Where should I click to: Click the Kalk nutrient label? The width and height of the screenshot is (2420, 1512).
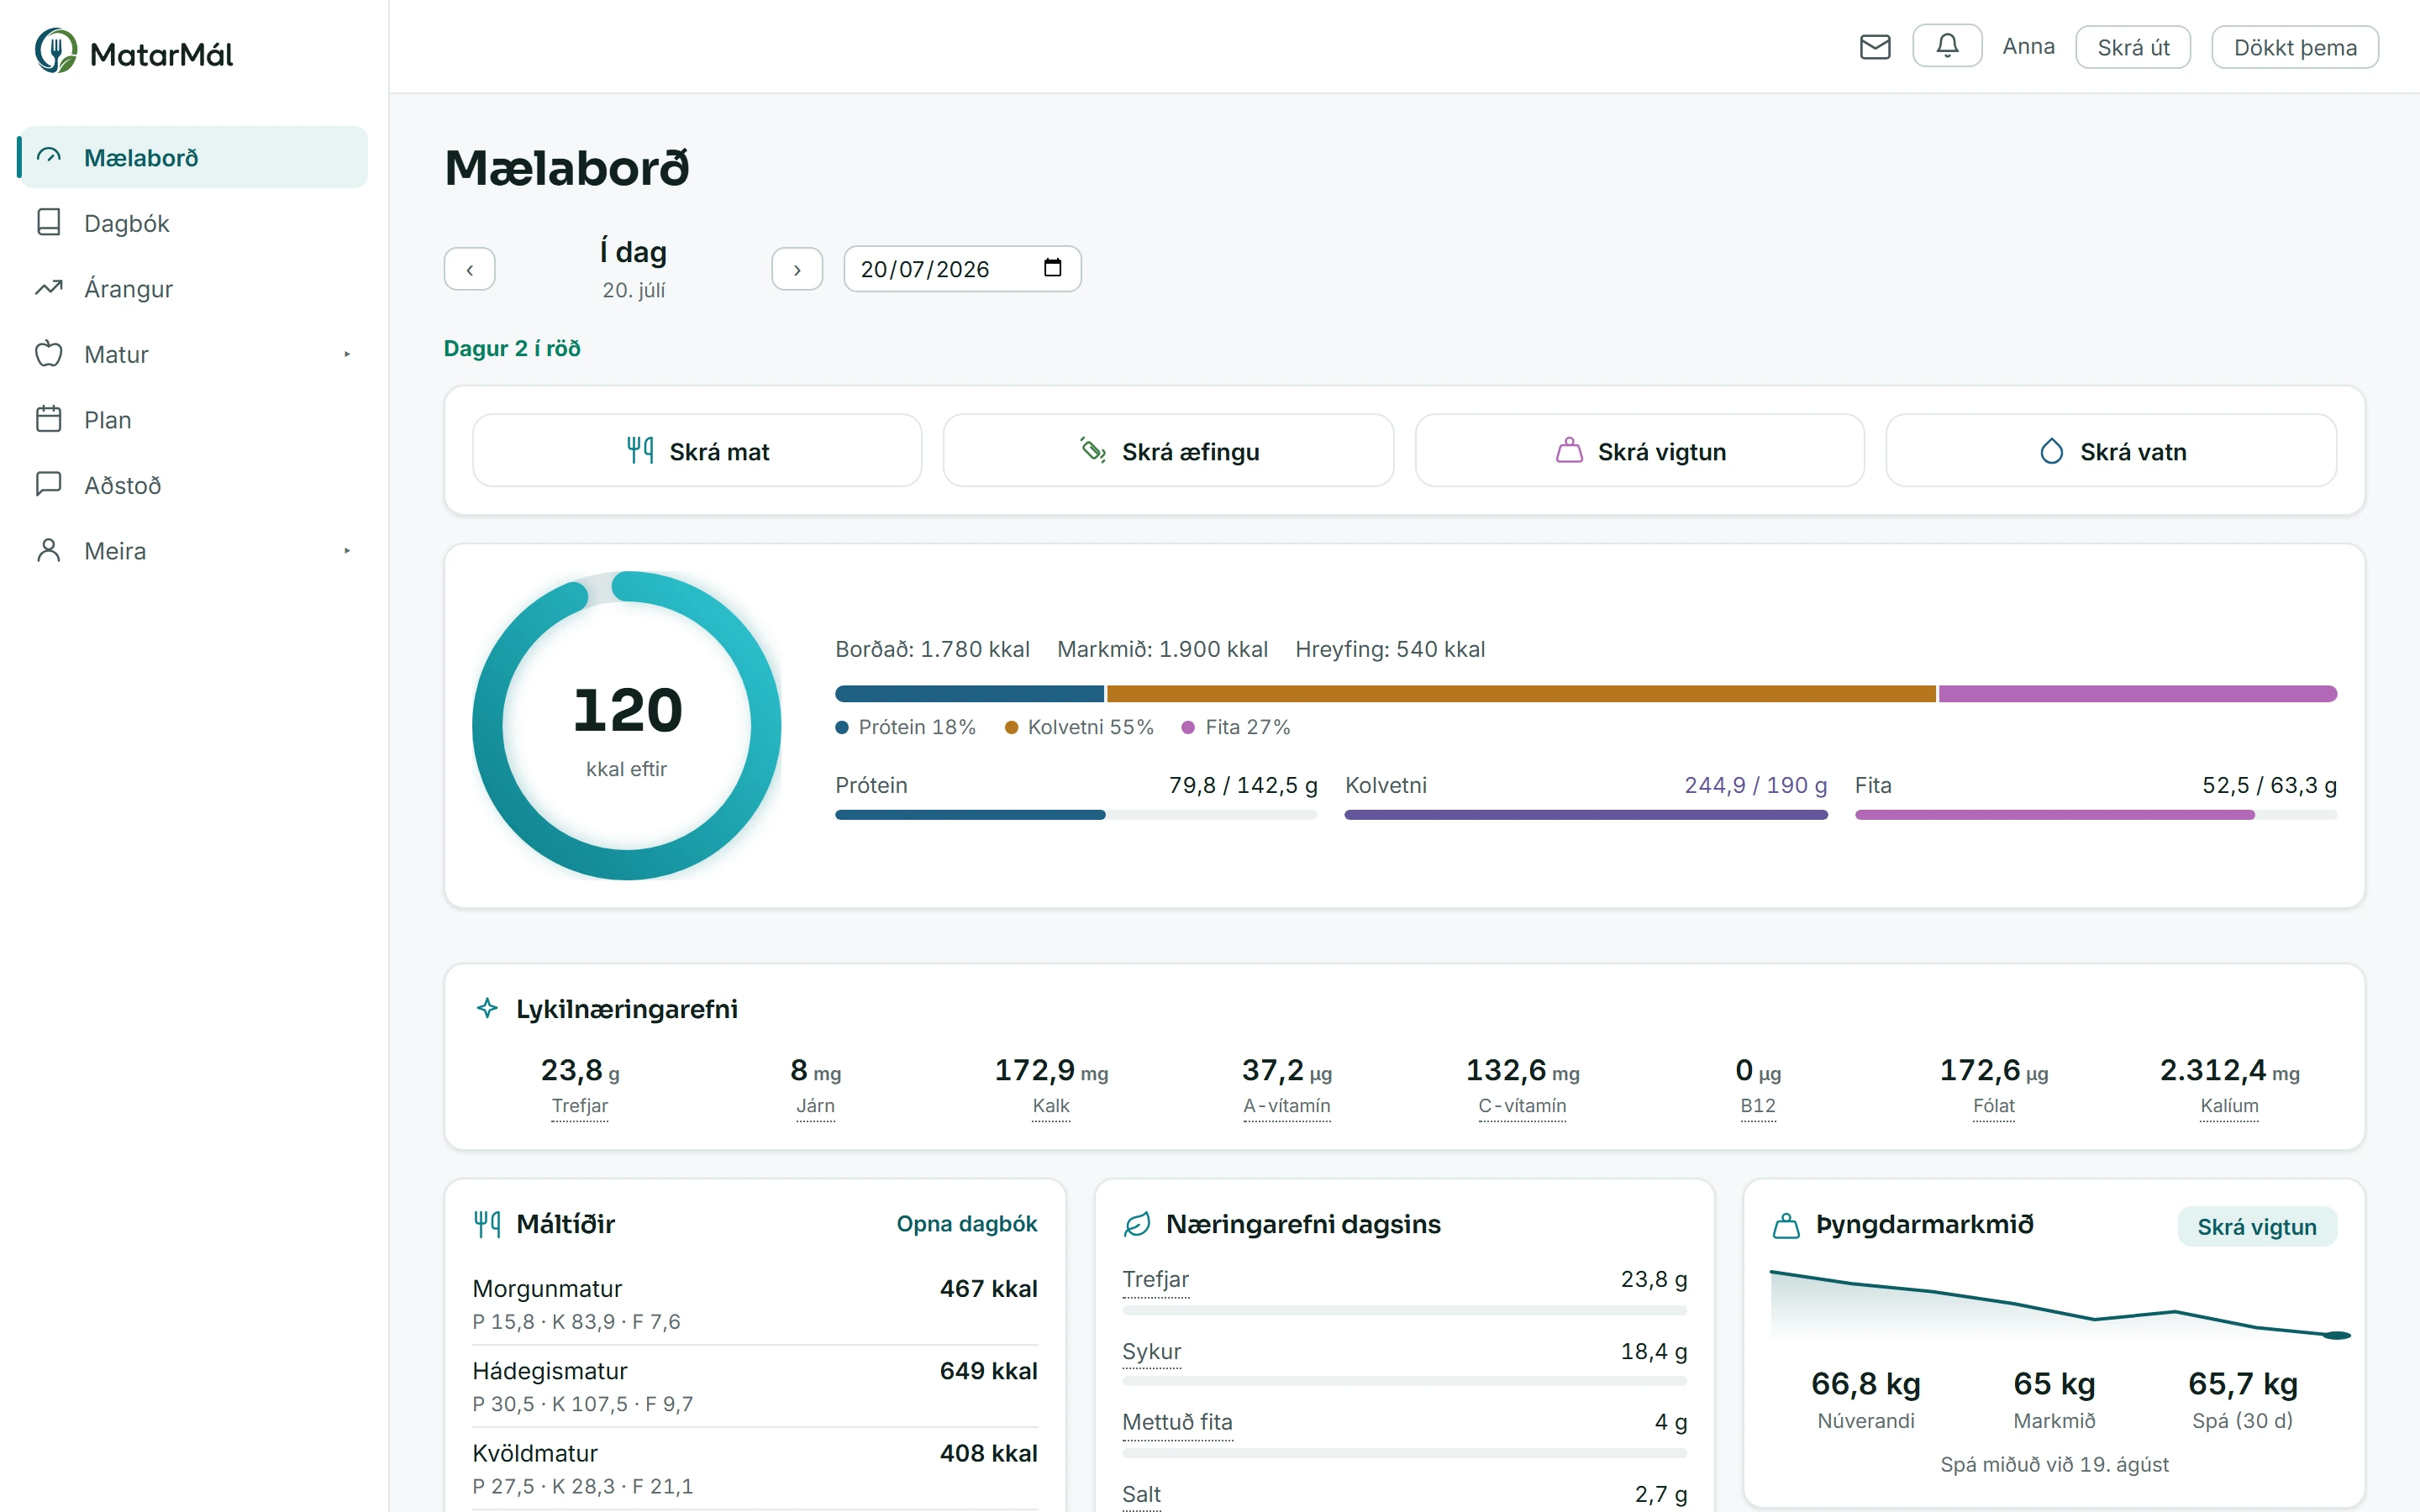[1051, 1106]
